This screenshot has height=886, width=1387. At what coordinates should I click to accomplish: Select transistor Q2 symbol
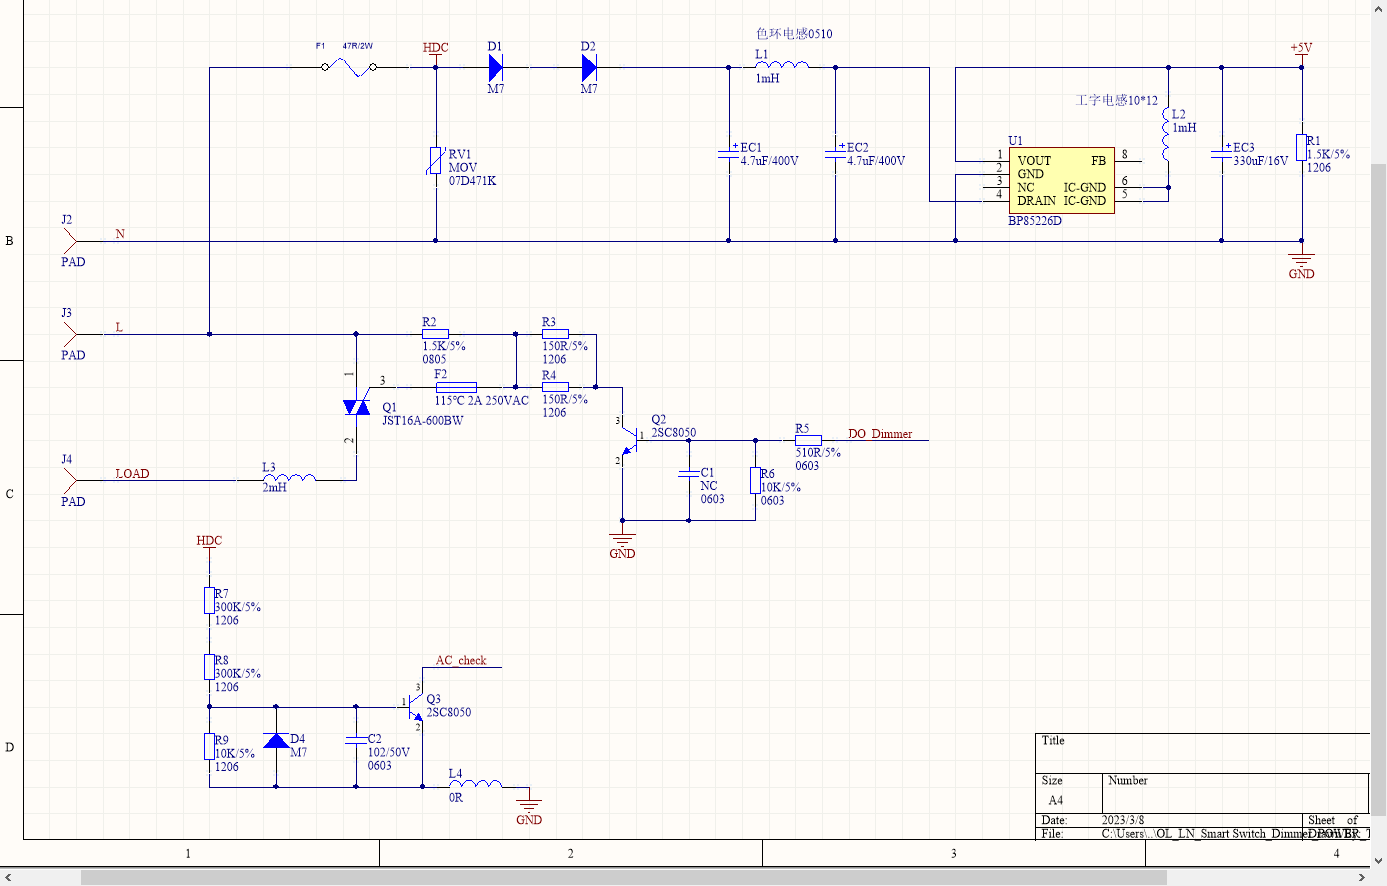(x=630, y=440)
